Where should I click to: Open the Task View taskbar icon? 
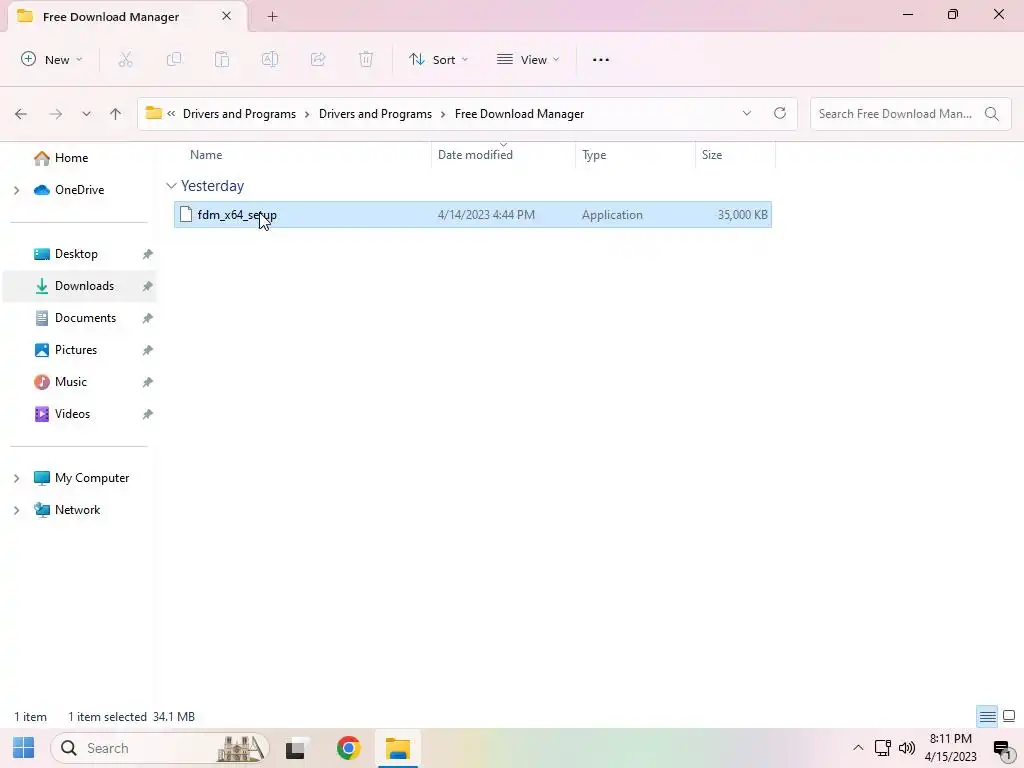(295, 748)
